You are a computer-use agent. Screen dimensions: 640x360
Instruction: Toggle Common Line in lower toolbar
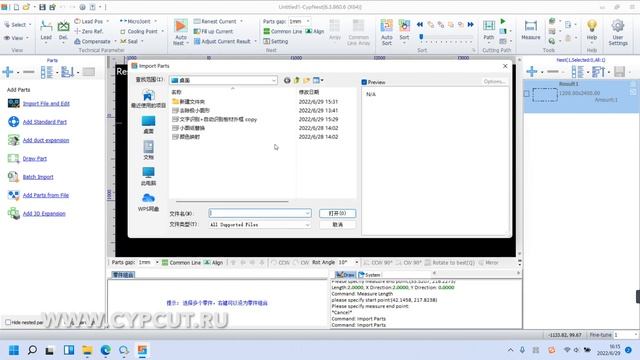(181, 262)
